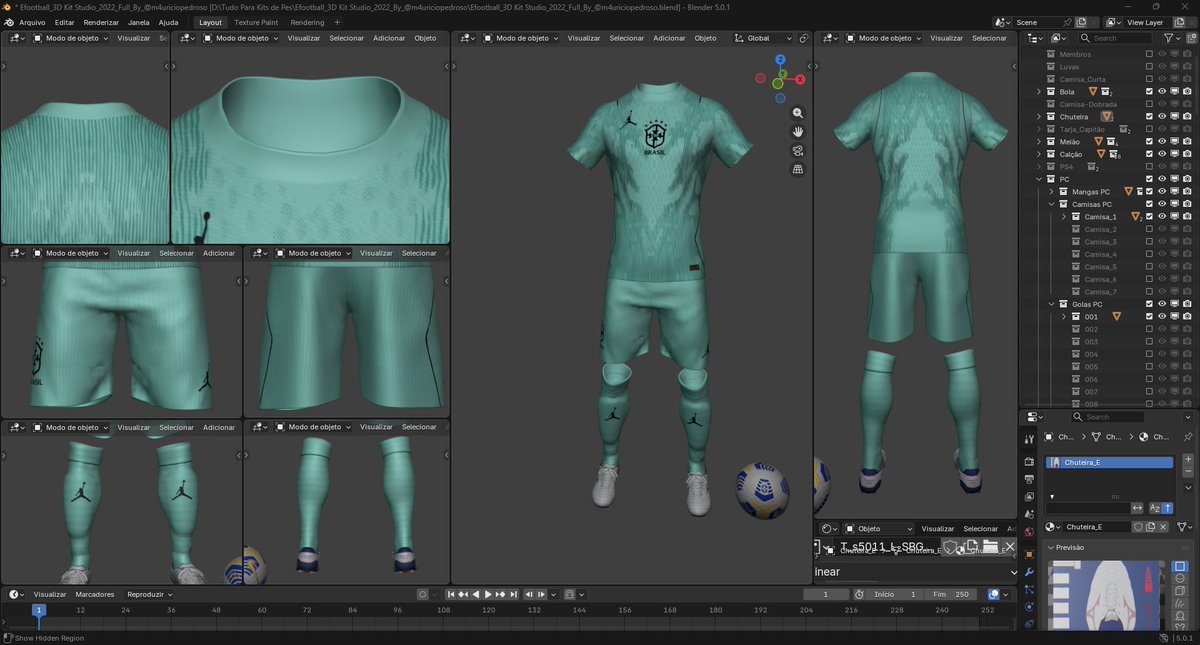Open the Scene properties tab
Viewport: 1200px width, 645px height.
1029,514
